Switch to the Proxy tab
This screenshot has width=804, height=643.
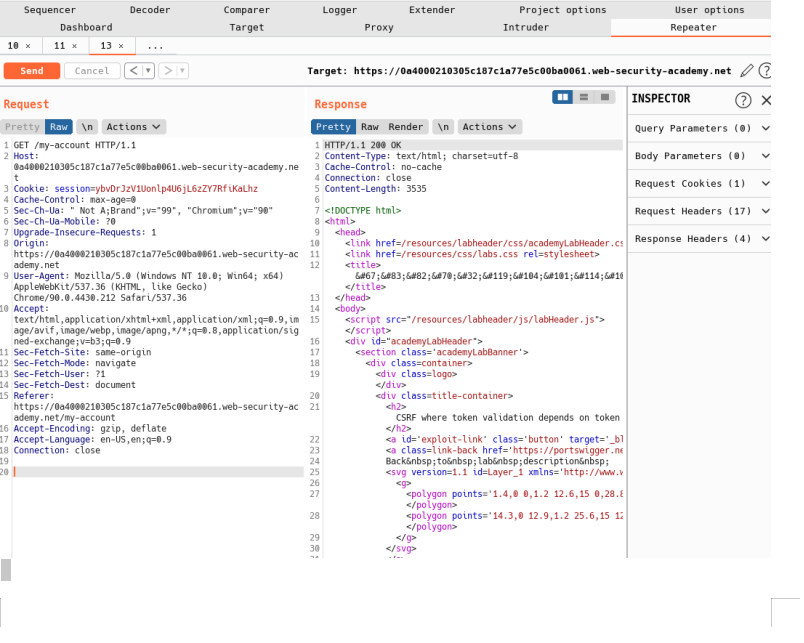(379, 27)
